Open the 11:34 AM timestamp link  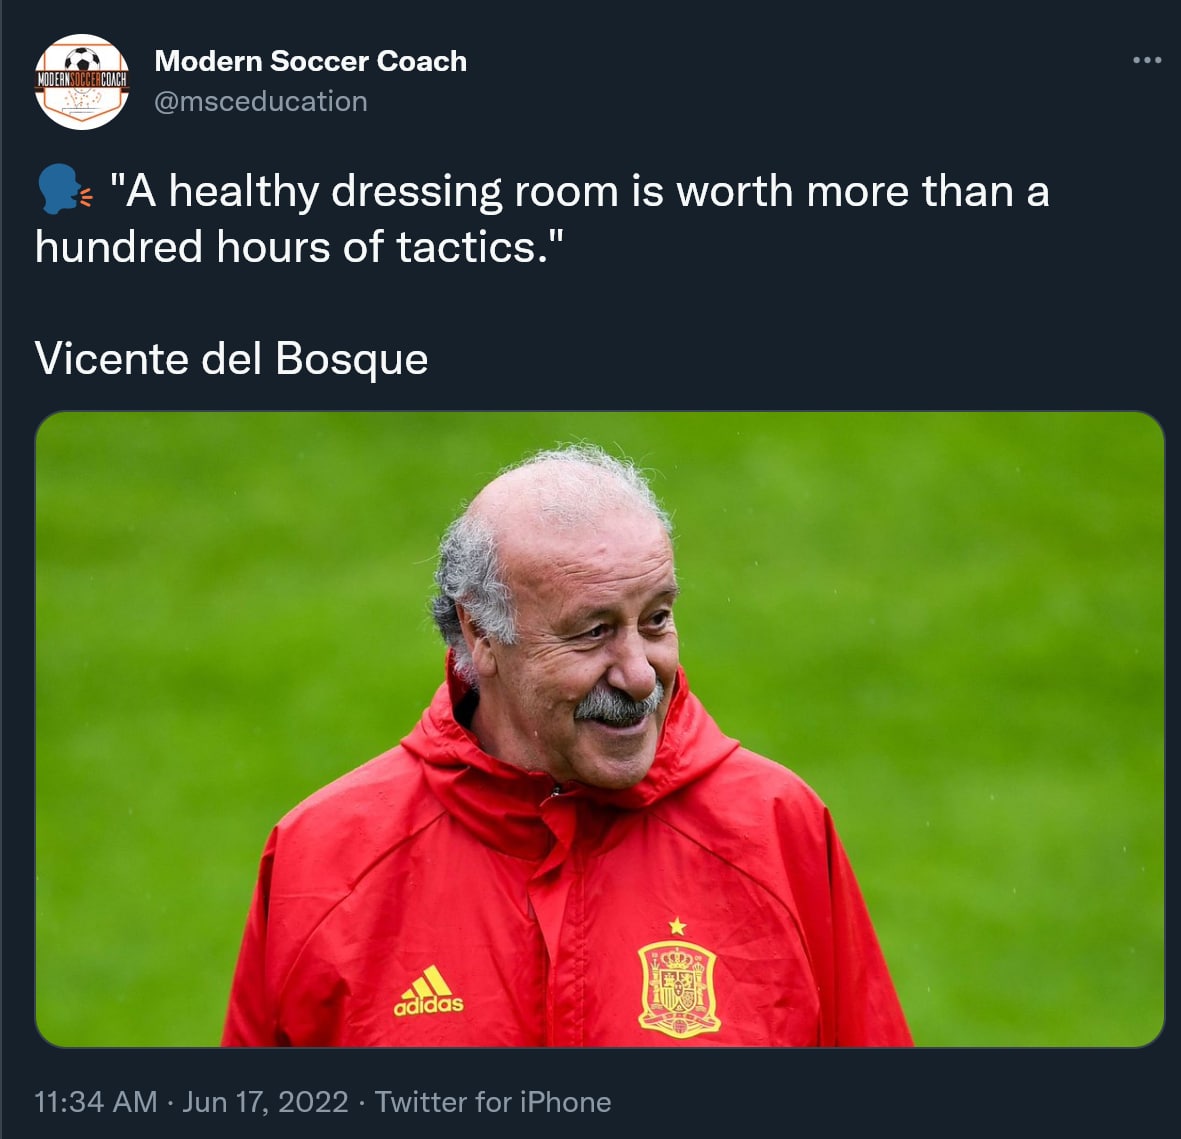pos(95,1102)
